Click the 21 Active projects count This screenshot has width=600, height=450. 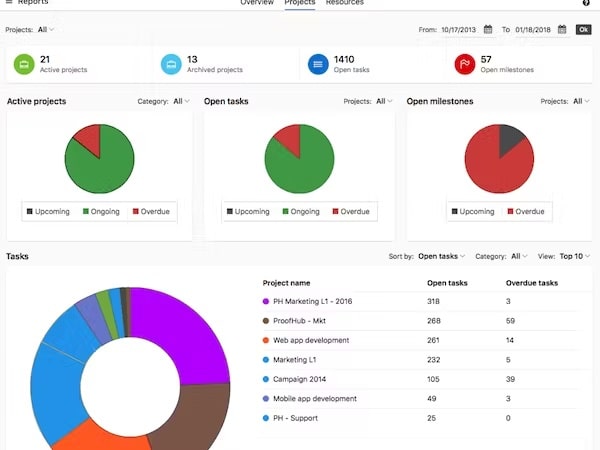click(45, 60)
